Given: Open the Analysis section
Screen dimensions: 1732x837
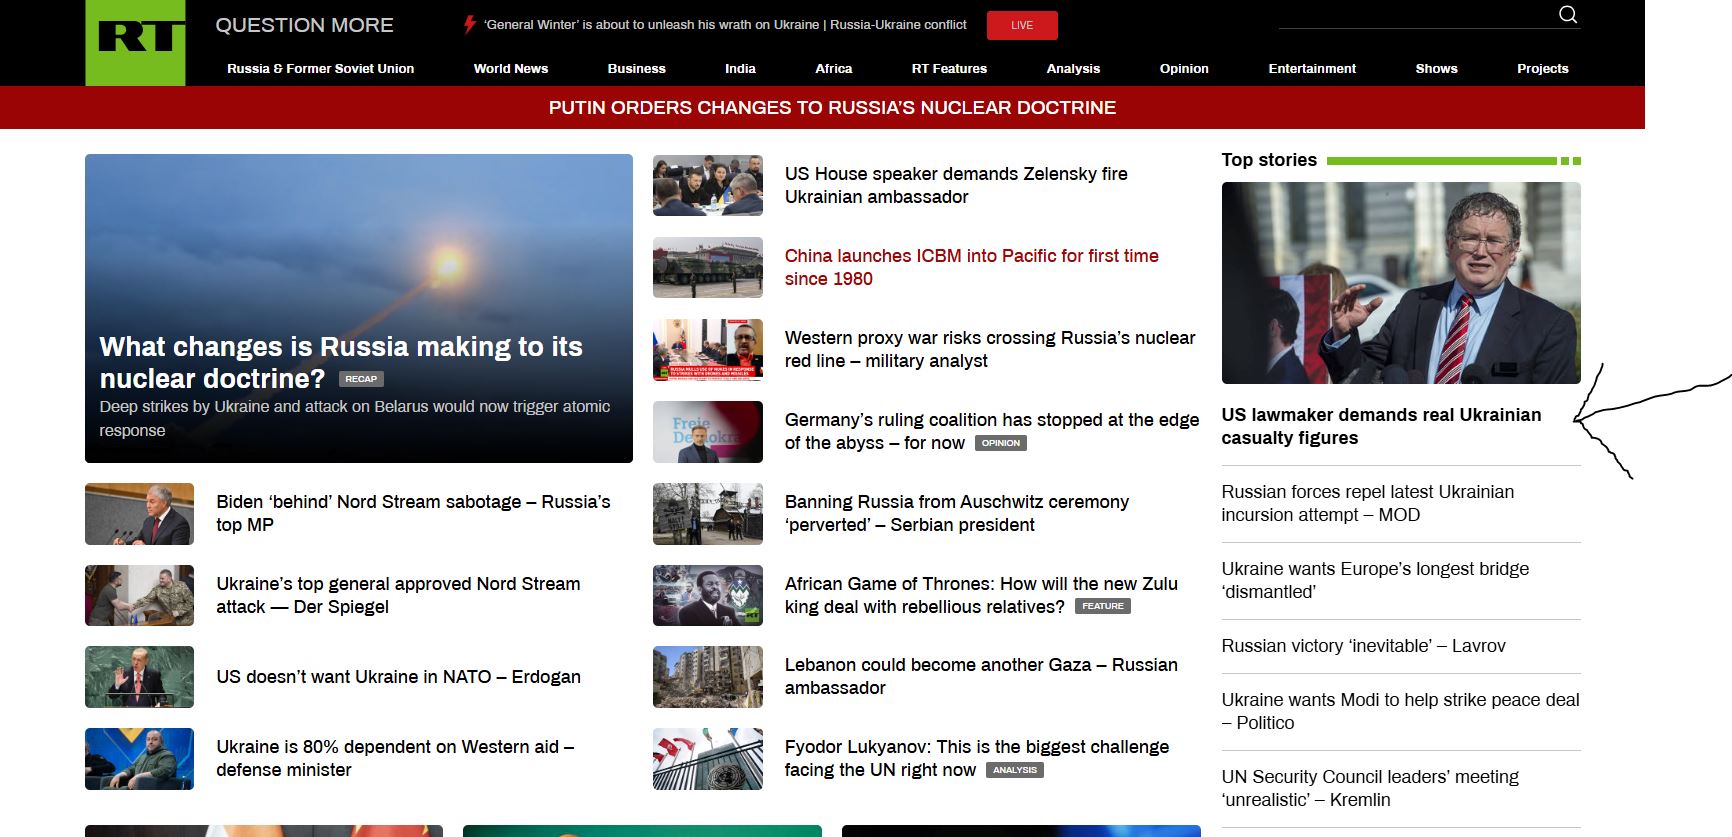Looking at the screenshot, I should click(1073, 69).
